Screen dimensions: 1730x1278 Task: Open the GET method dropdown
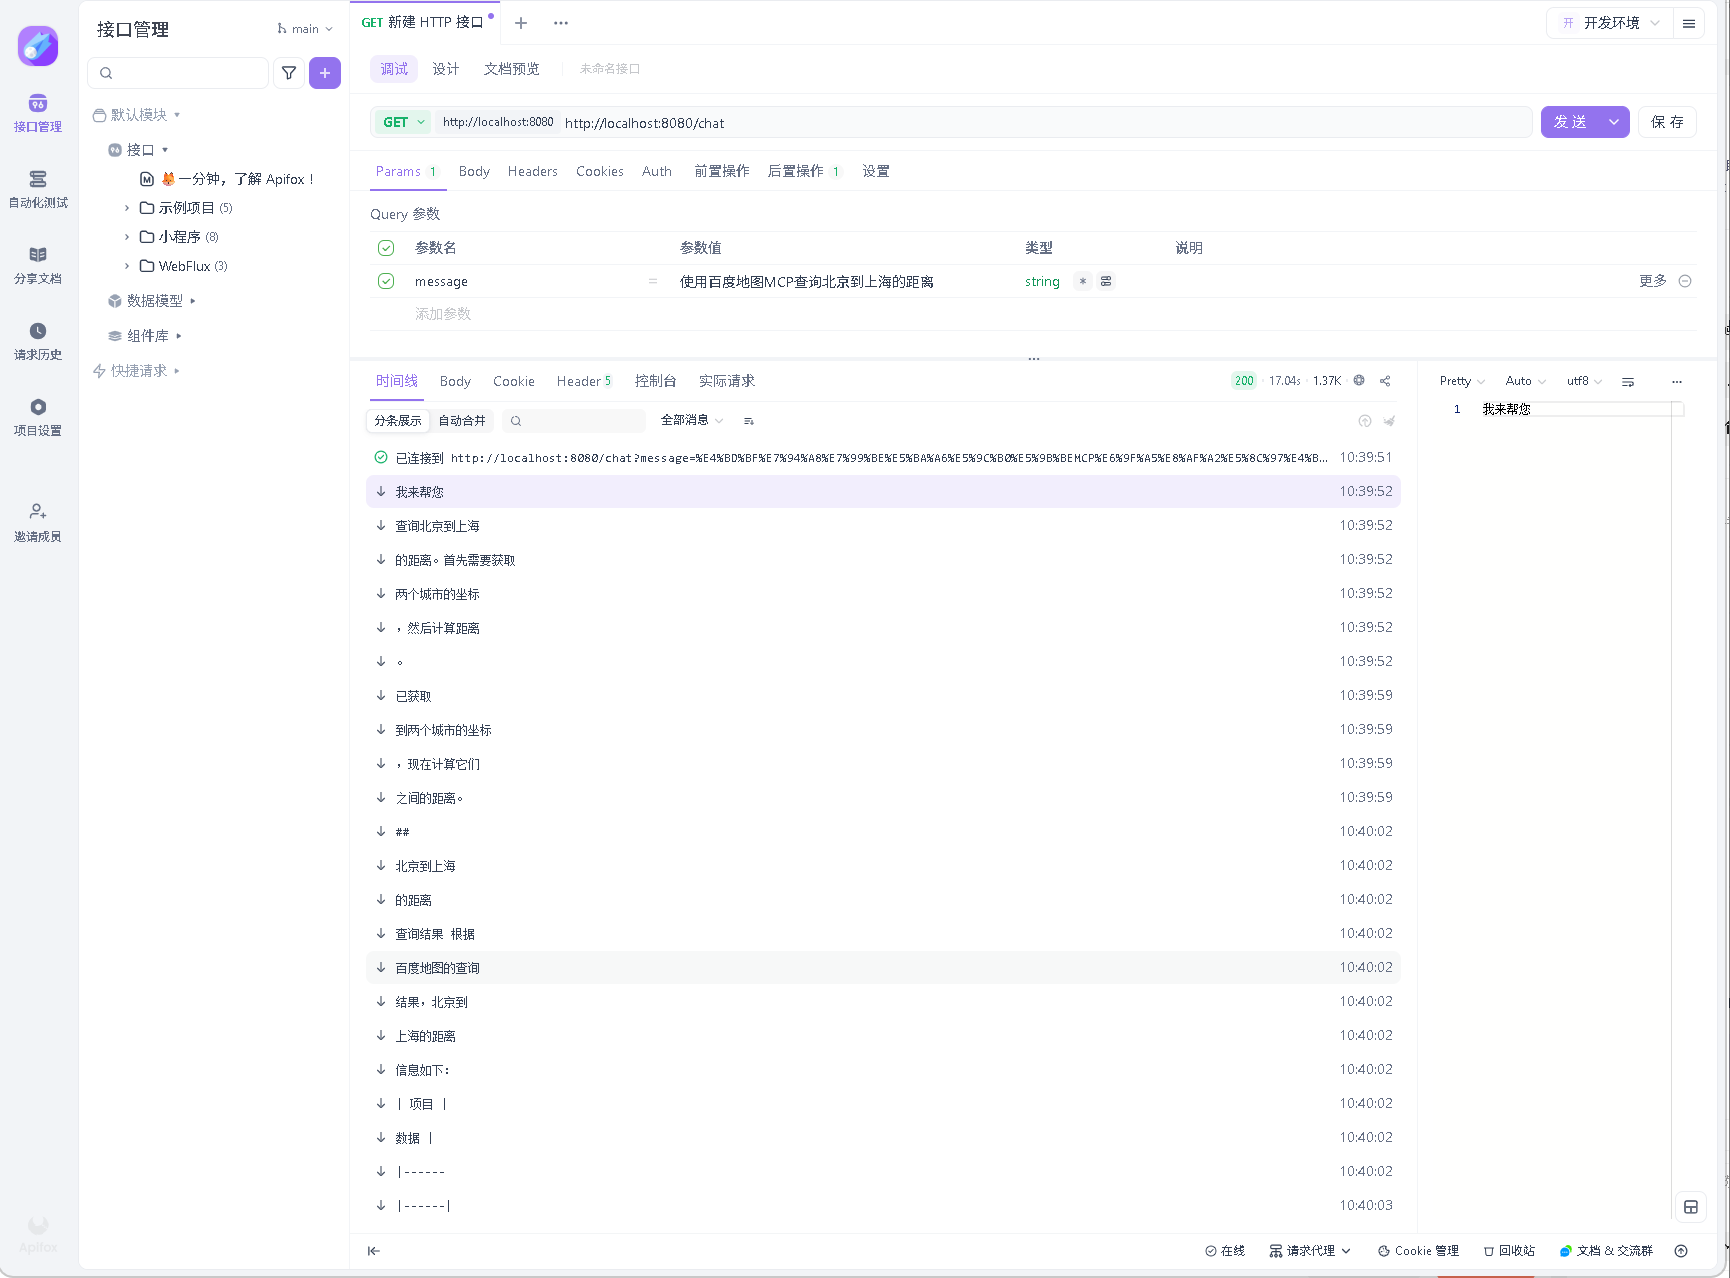[404, 122]
